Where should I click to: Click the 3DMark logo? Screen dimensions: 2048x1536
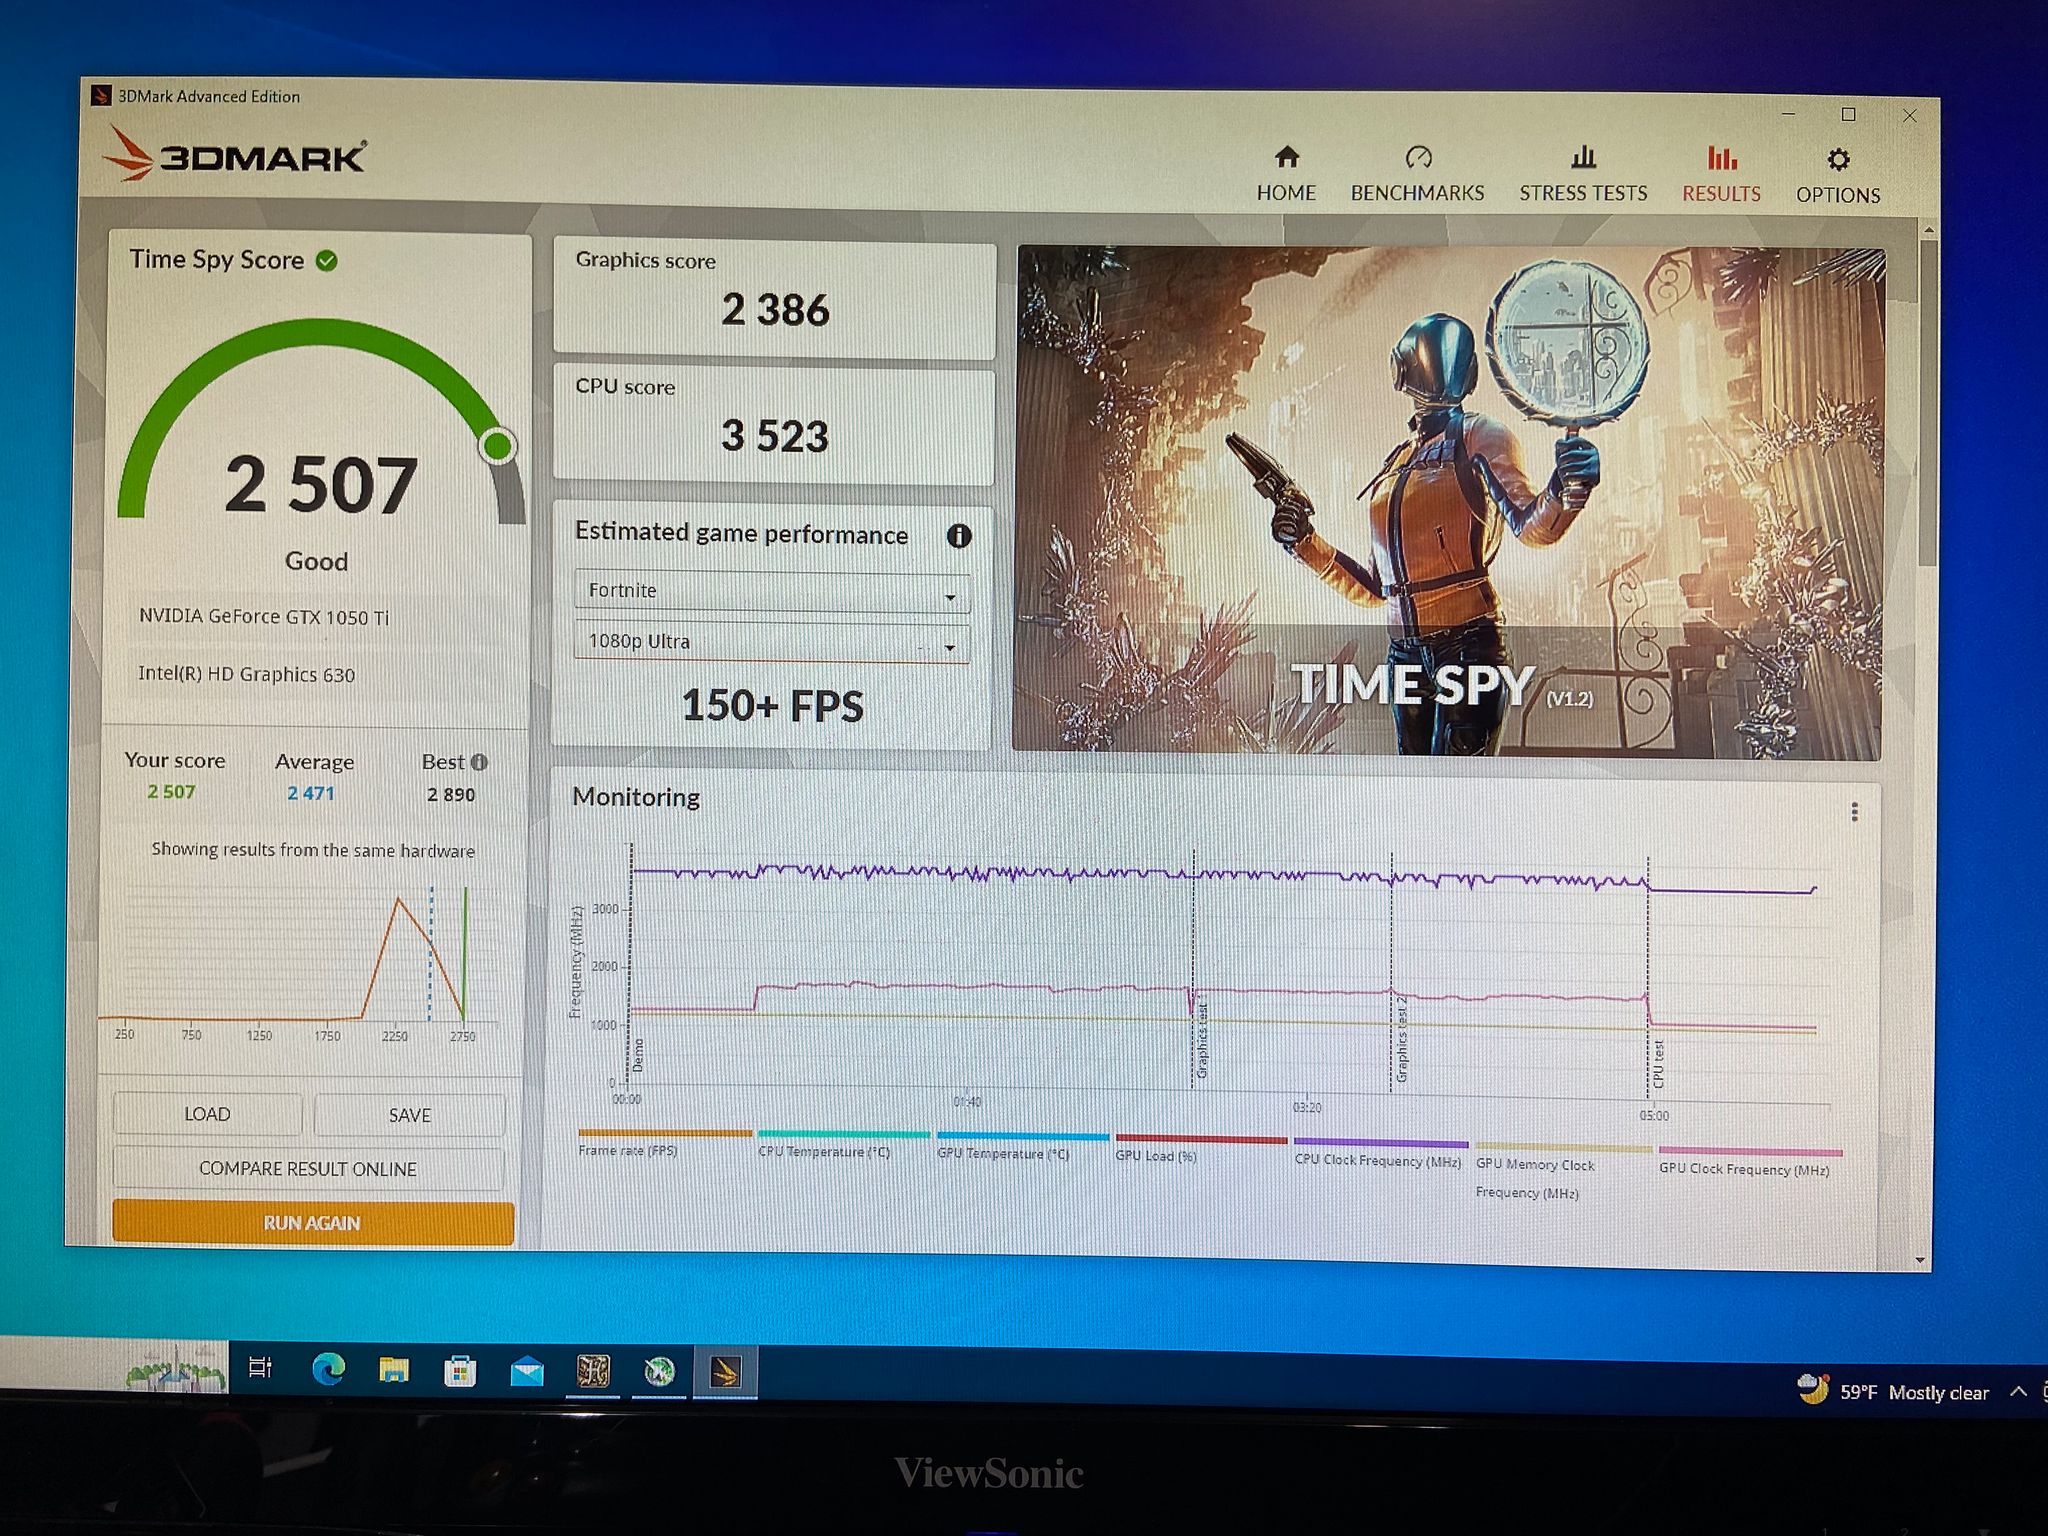pos(234,154)
